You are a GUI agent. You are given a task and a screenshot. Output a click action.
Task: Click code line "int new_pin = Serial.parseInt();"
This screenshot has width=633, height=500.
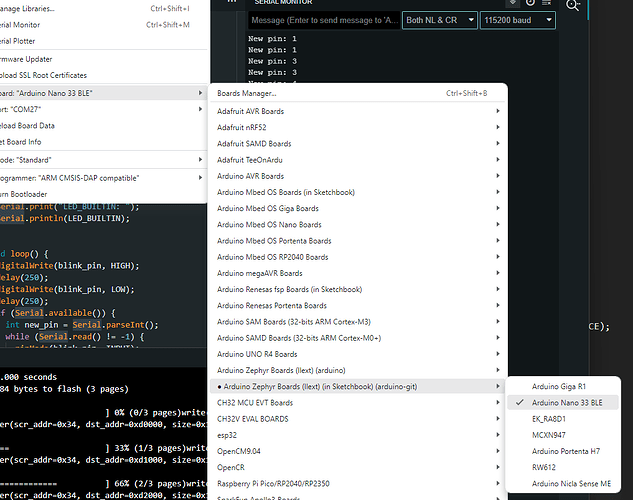[82, 325]
